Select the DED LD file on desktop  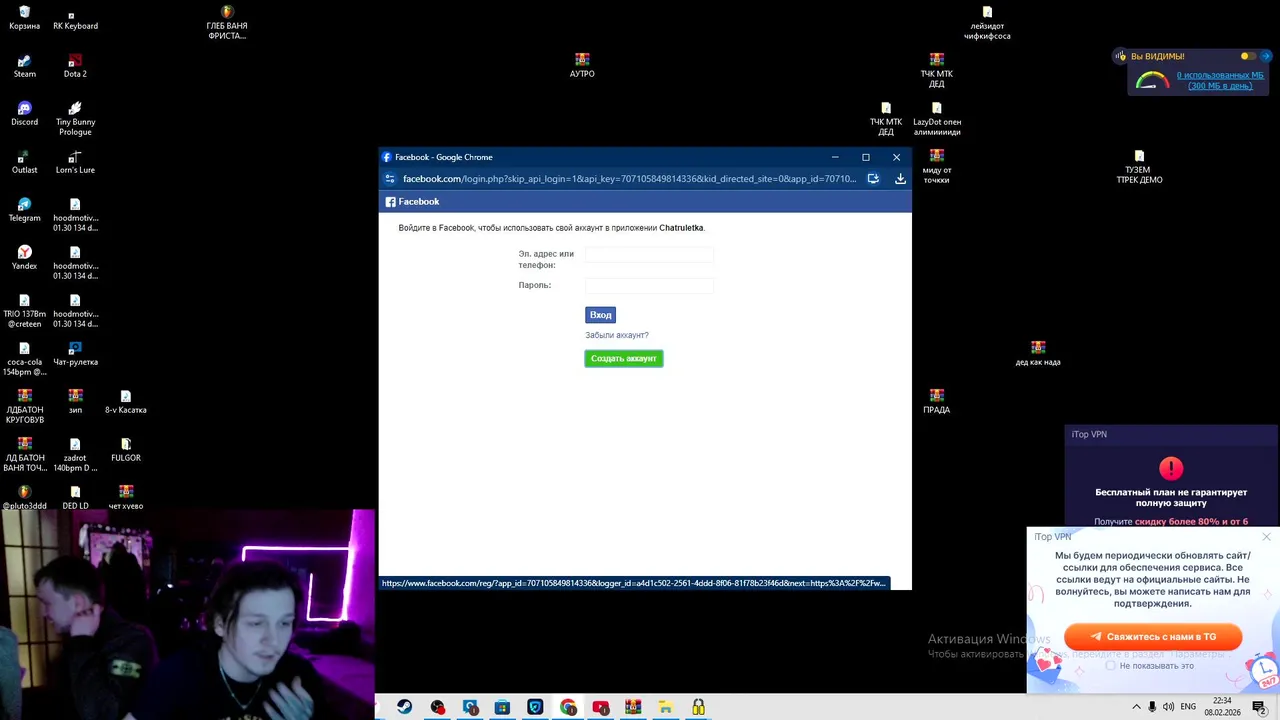point(75,498)
